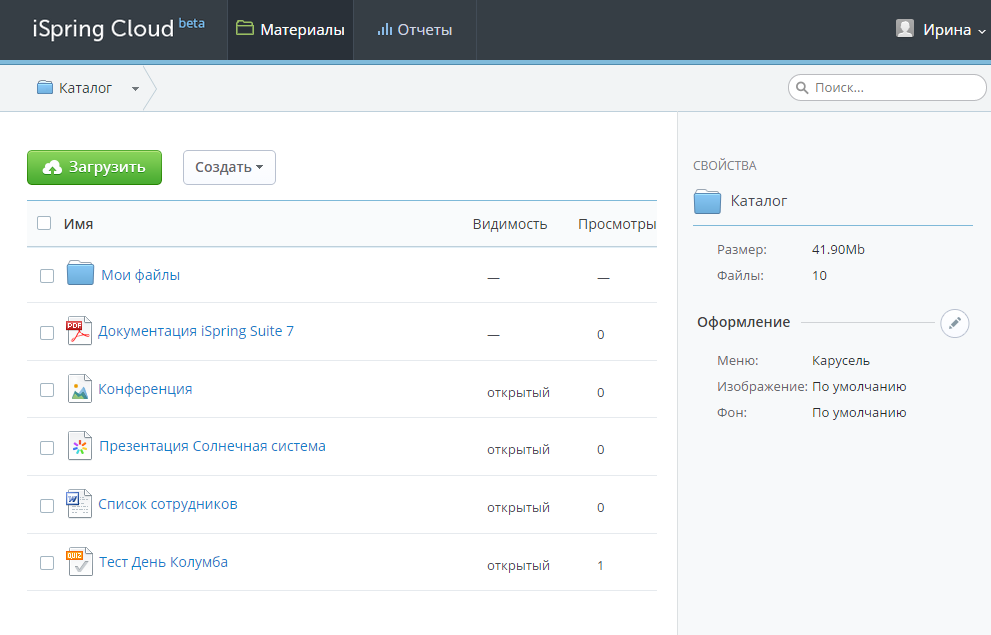991x635 pixels.
Task: Expand the Каталог breadcrumb dropdown arrow
Action: click(x=135, y=89)
